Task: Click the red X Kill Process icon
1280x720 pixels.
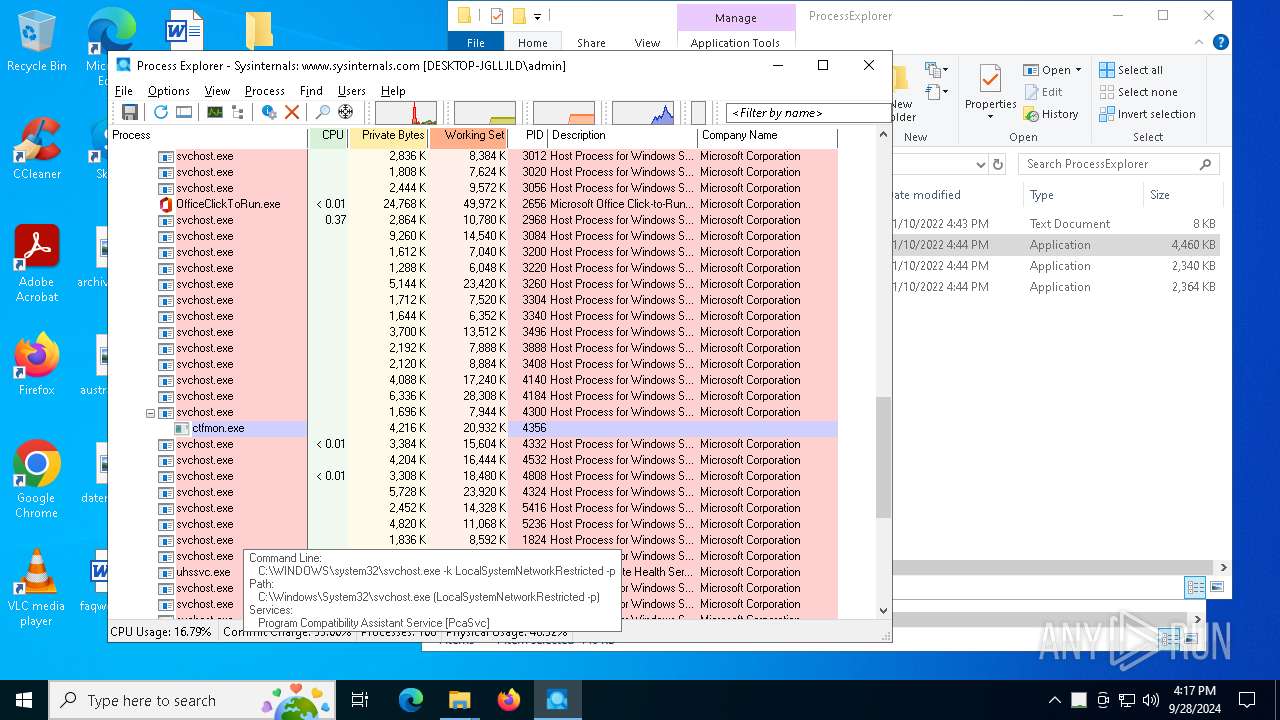Action: (292, 112)
